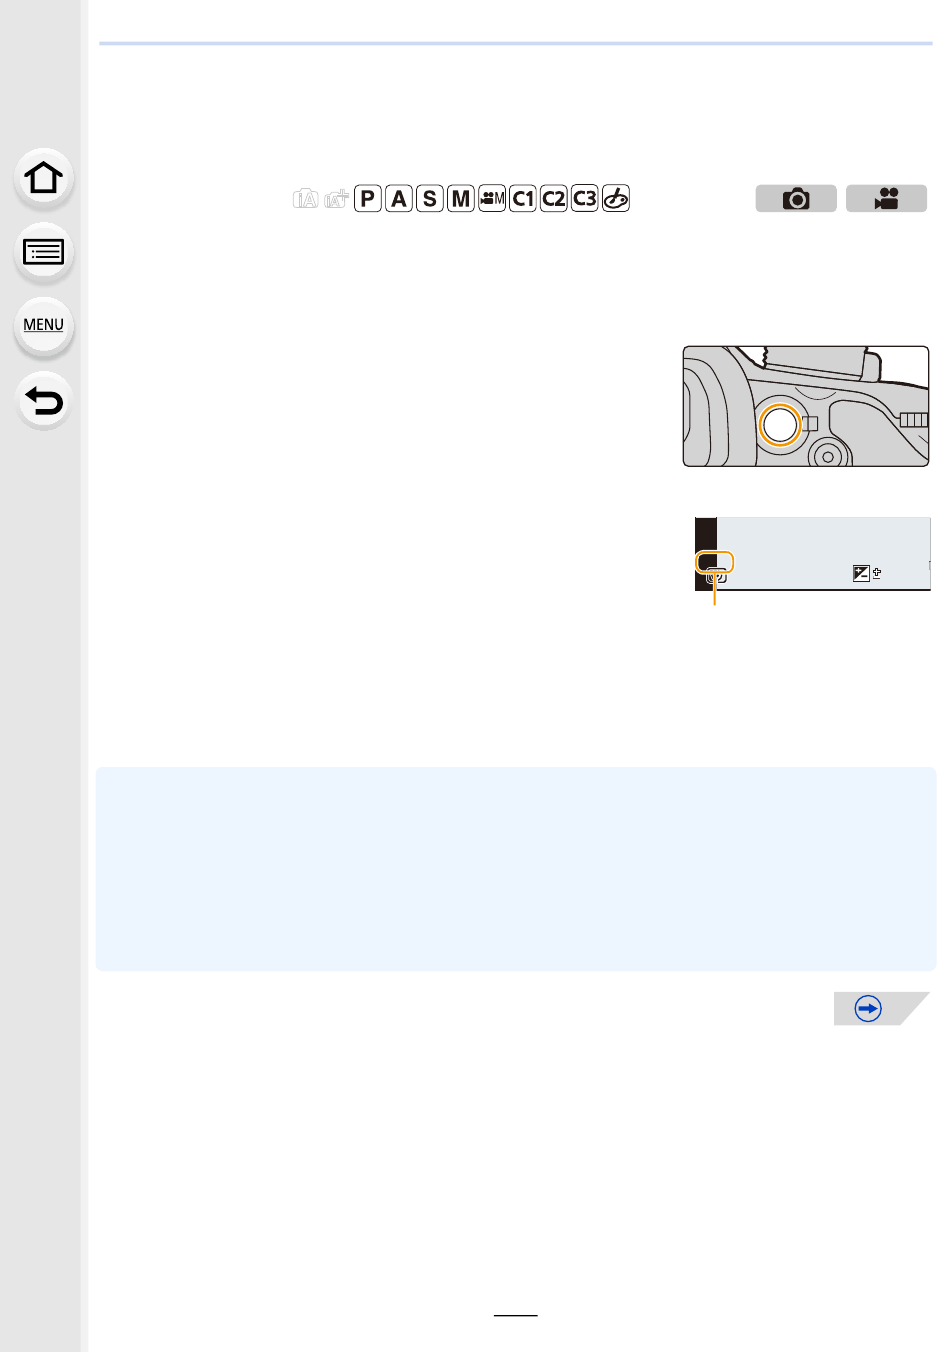Click the still camera picture badge

coord(796,198)
